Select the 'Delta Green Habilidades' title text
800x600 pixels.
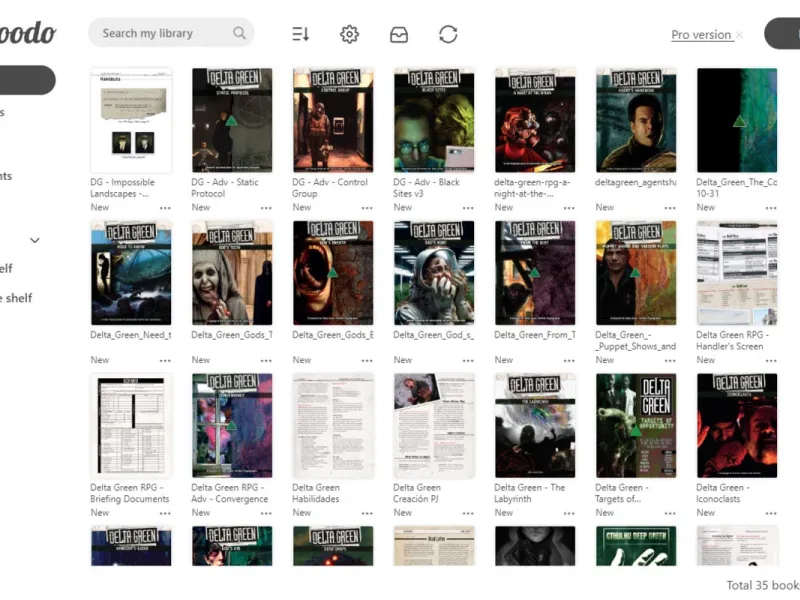coord(316,493)
